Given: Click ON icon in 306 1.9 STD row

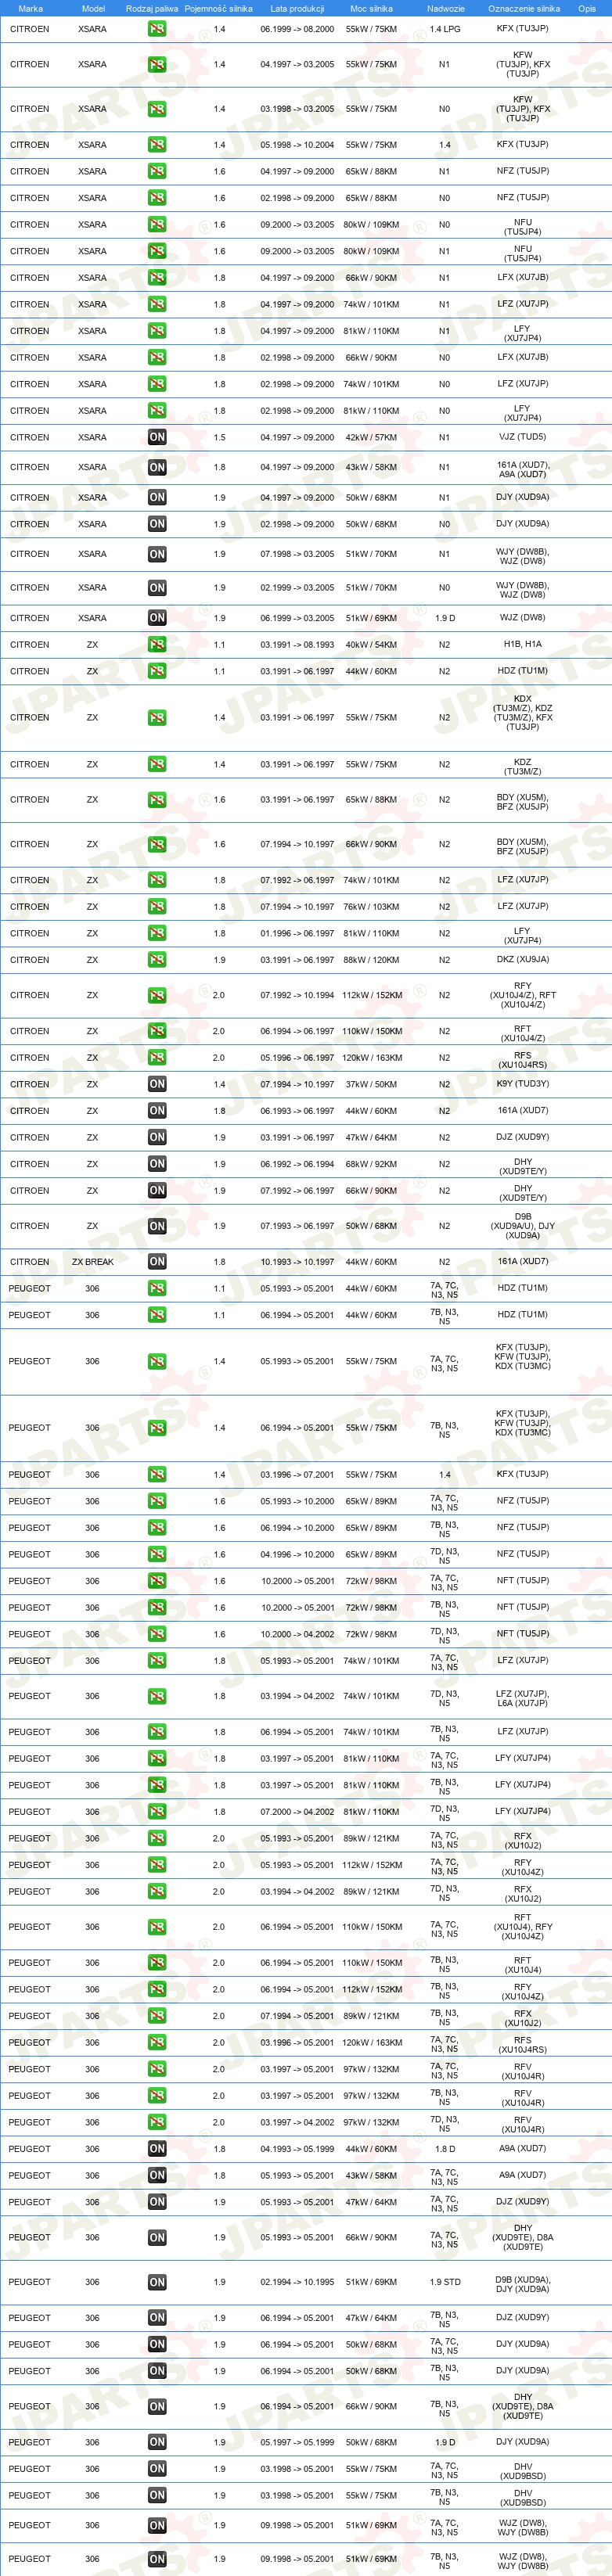Looking at the screenshot, I should pyautogui.click(x=157, y=2283).
